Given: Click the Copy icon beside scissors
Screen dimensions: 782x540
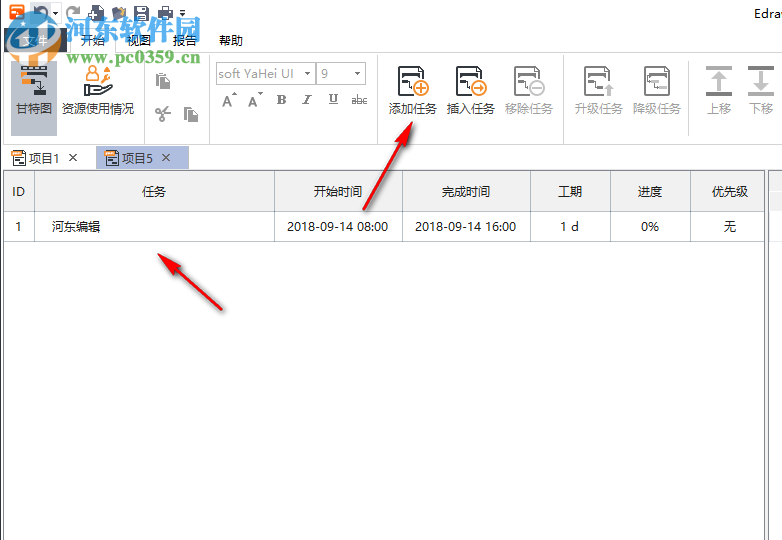Looking at the screenshot, I should (x=191, y=114).
